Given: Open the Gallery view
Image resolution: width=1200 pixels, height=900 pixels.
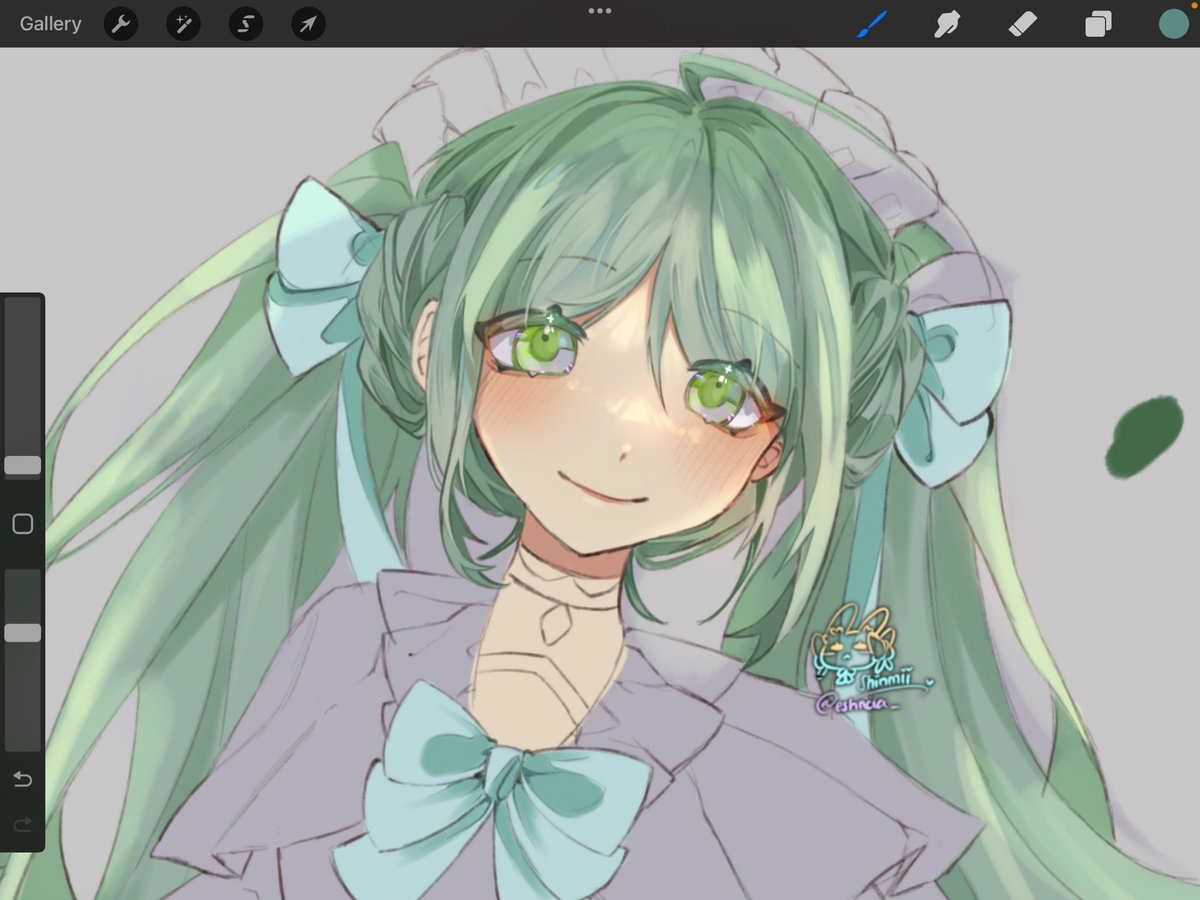Looking at the screenshot, I should tap(50, 24).
